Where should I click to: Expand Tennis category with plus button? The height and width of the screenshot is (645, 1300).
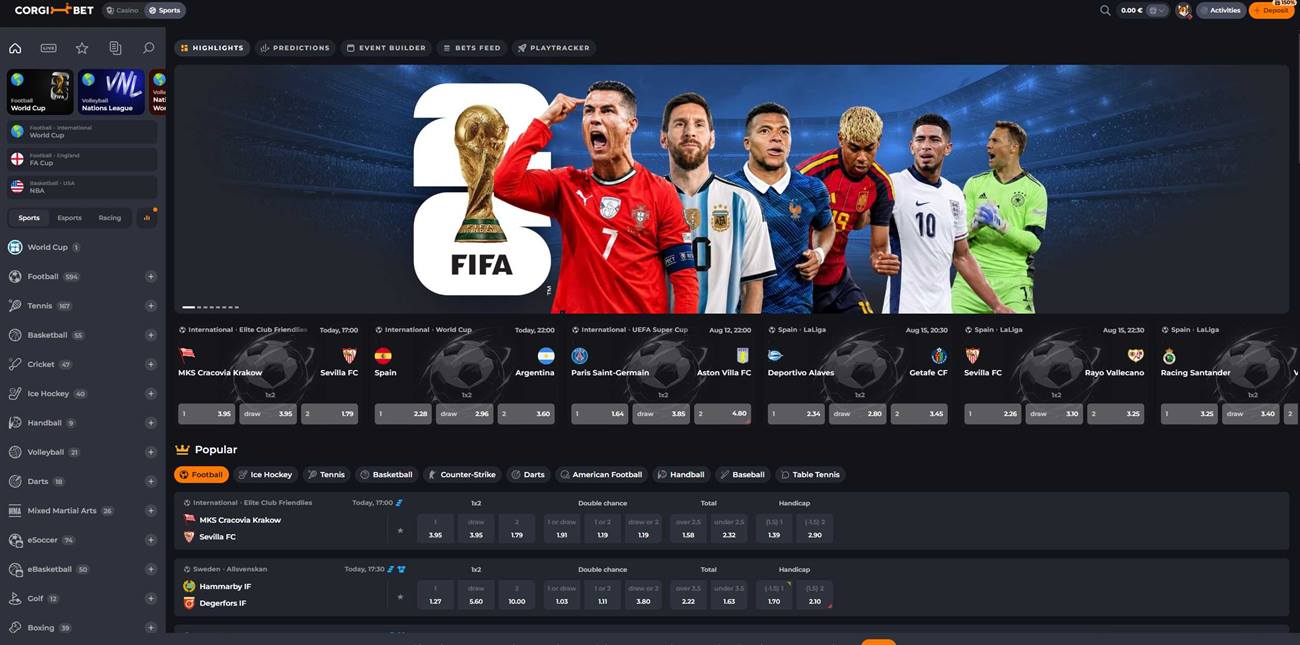(151, 306)
